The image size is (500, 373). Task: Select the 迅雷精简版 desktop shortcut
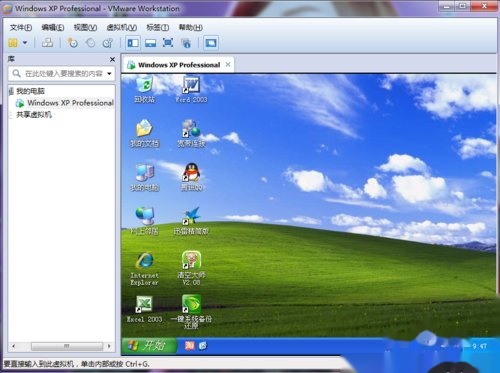191,221
